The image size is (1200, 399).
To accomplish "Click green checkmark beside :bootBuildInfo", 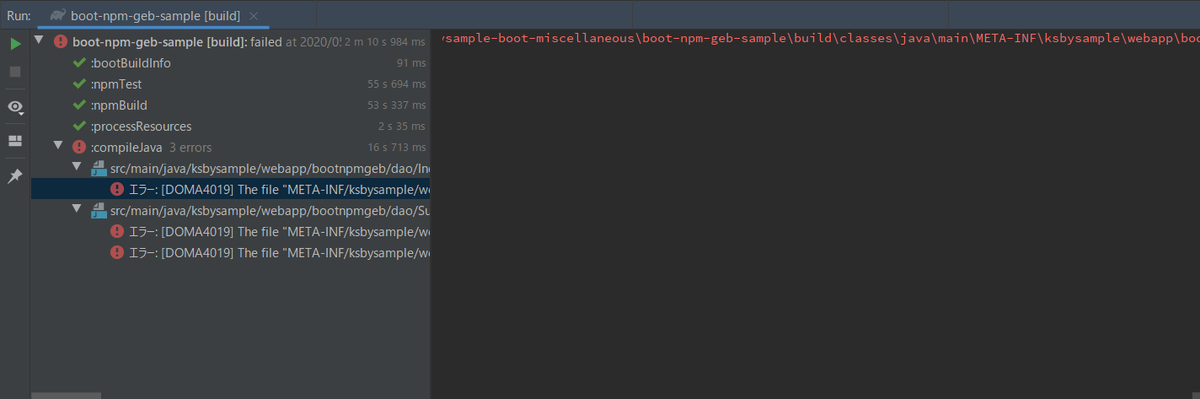I will 79,62.
